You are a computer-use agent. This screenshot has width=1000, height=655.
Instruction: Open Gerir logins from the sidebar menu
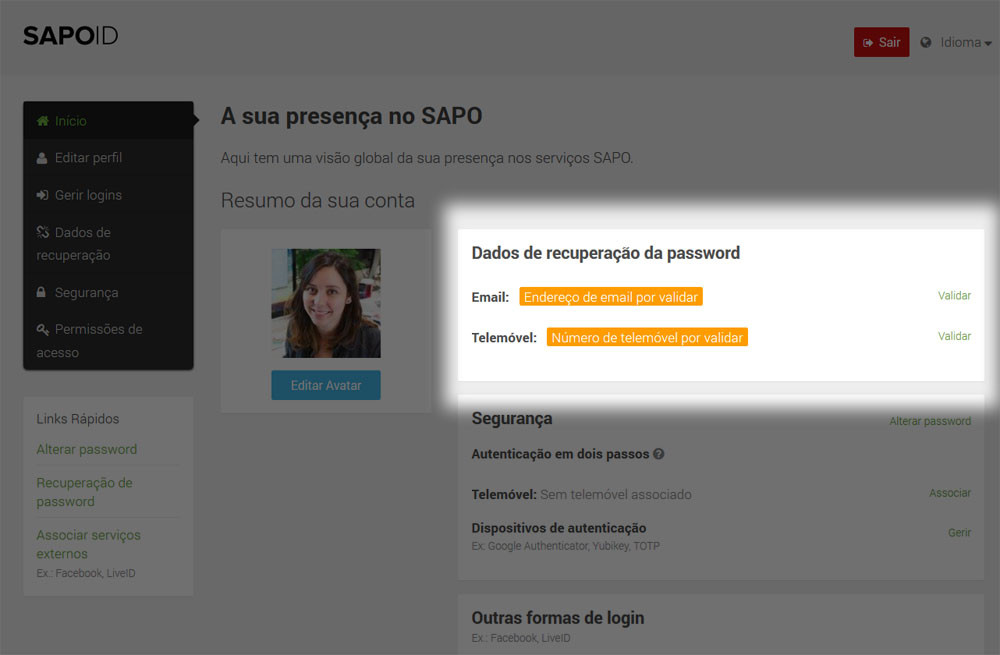(x=87, y=194)
